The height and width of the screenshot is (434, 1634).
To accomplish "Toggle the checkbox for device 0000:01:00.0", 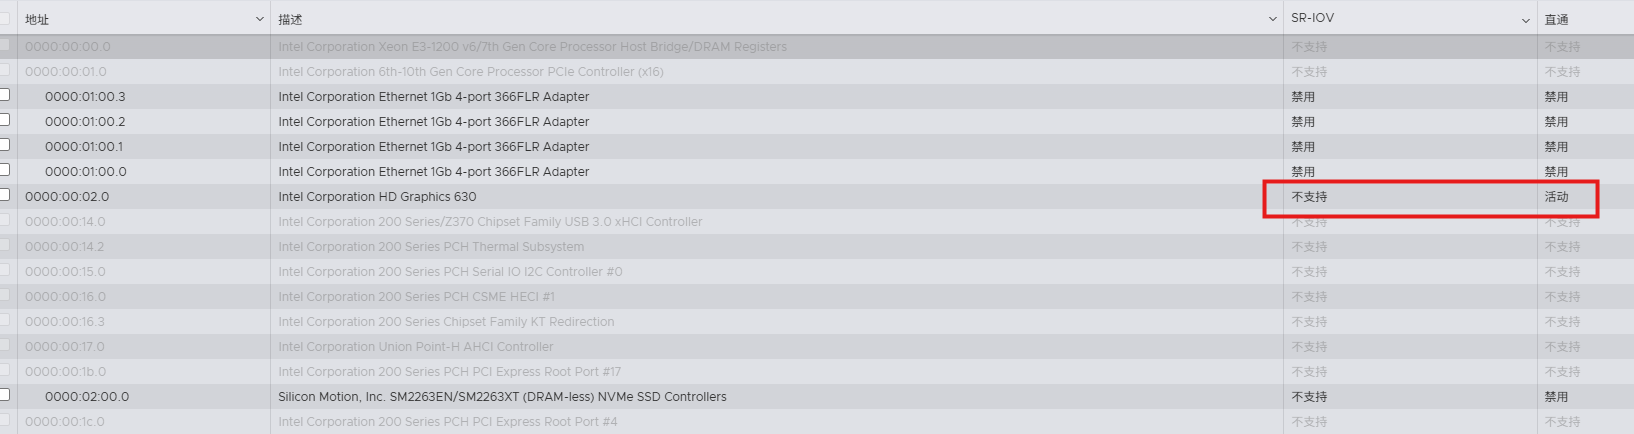I will [x=5, y=170].
